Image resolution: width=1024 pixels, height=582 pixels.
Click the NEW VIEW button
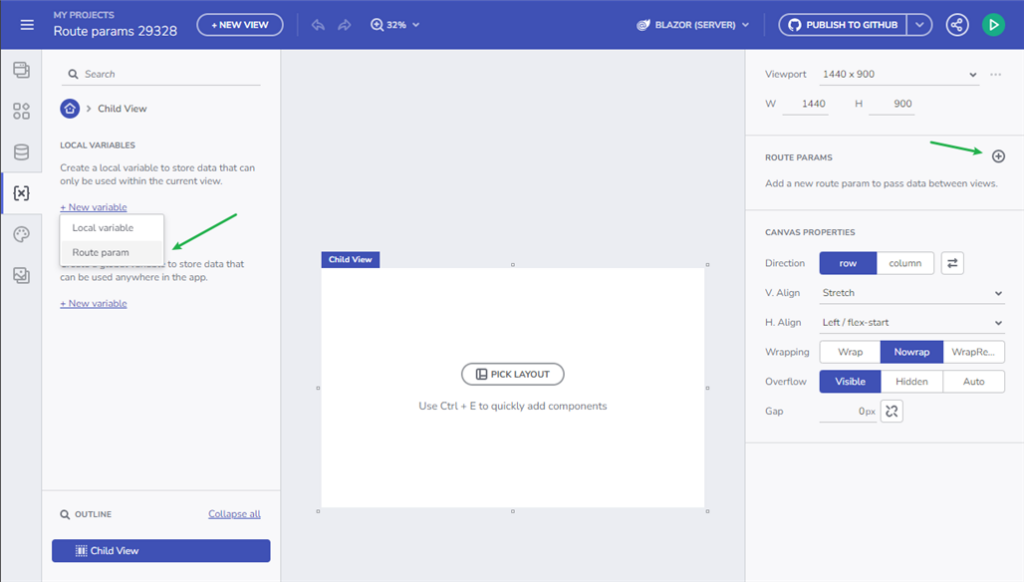(239, 24)
